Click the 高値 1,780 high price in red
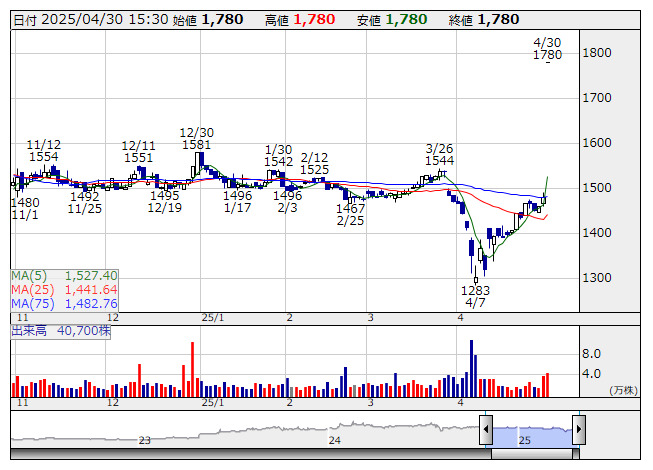 click(300, 20)
